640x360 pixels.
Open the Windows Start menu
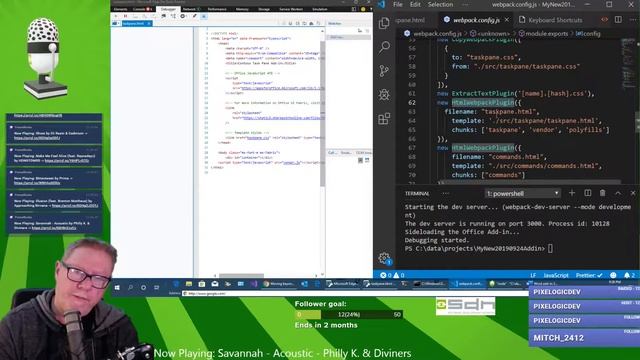click(x=117, y=287)
